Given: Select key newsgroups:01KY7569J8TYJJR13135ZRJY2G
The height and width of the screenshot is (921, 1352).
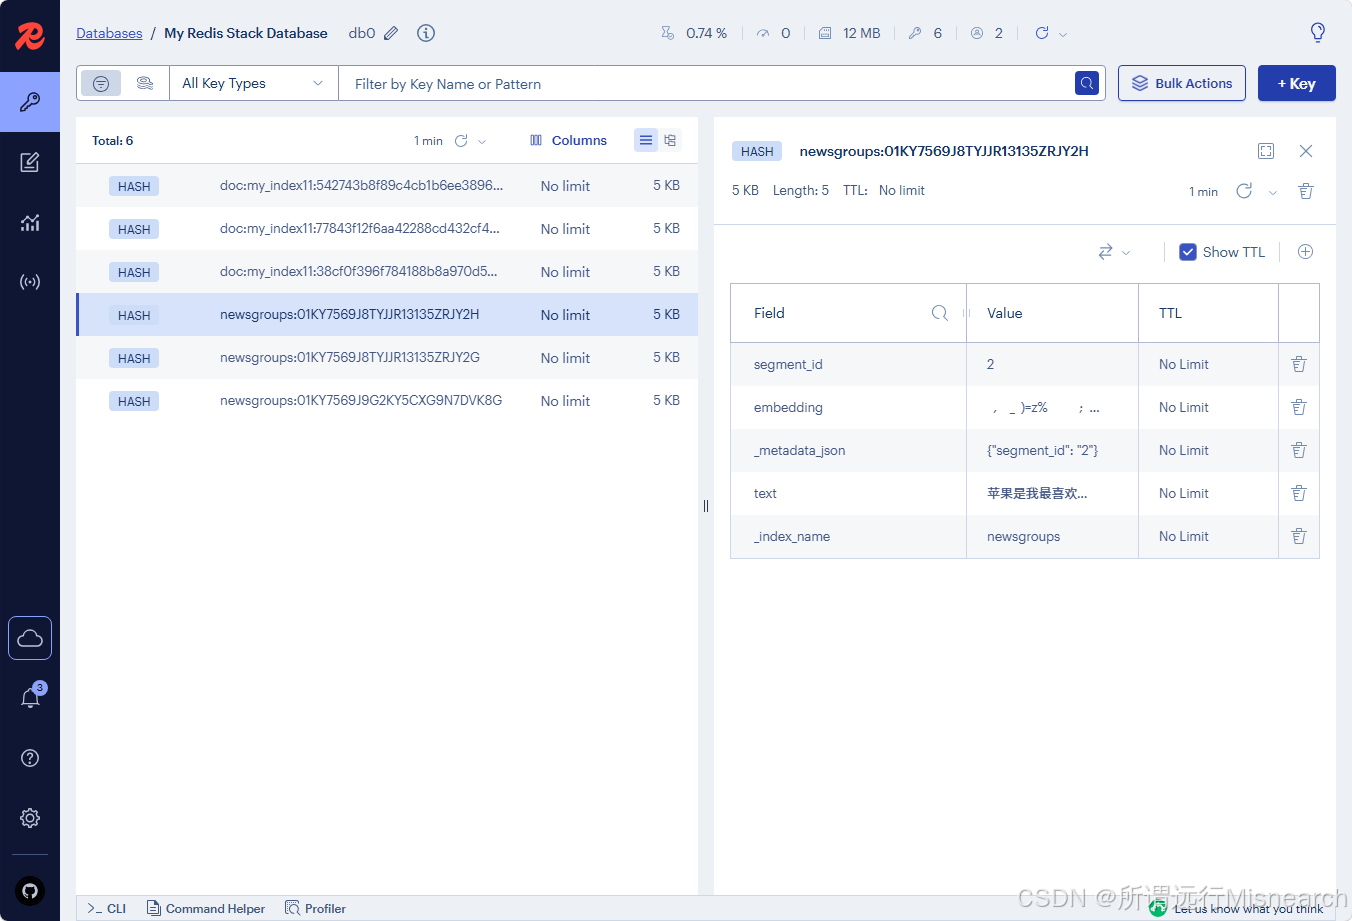Looking at the screenshot, I should [x=387, y=358].
